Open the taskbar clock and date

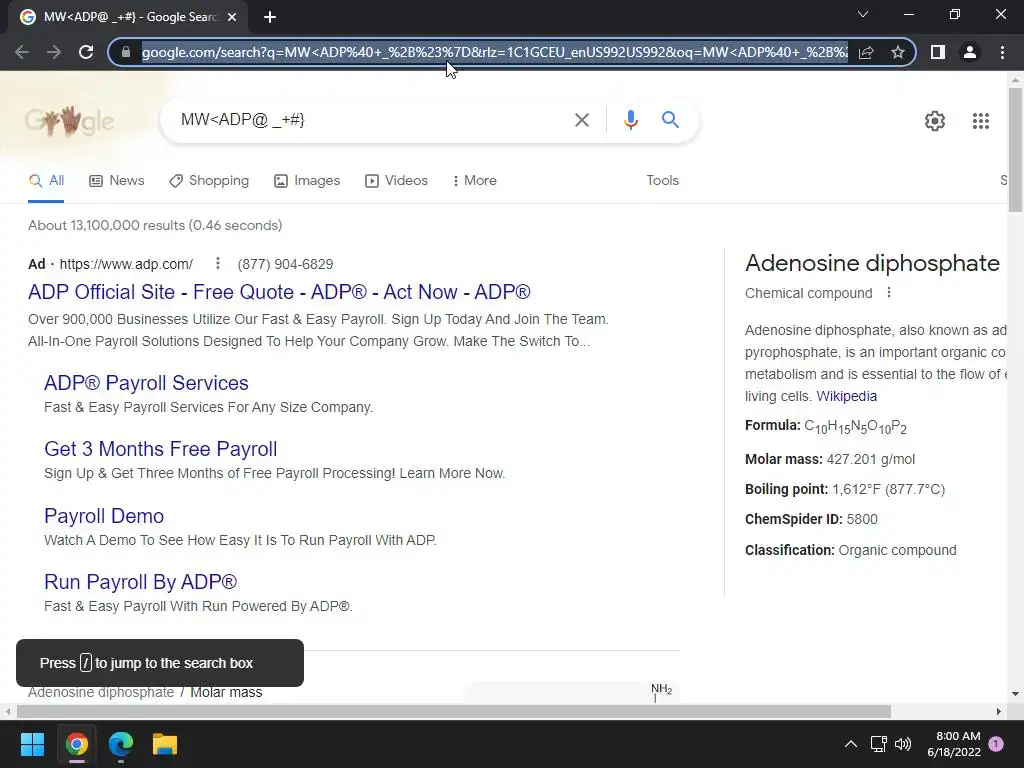pyautogui.click(x=953, y=744)
